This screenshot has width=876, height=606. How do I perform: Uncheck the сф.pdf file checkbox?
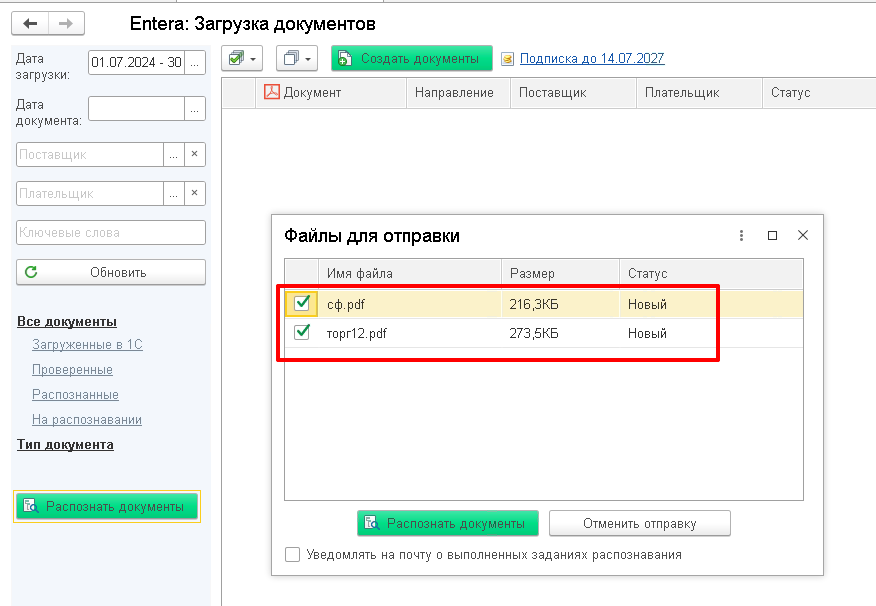pos(302,303)
